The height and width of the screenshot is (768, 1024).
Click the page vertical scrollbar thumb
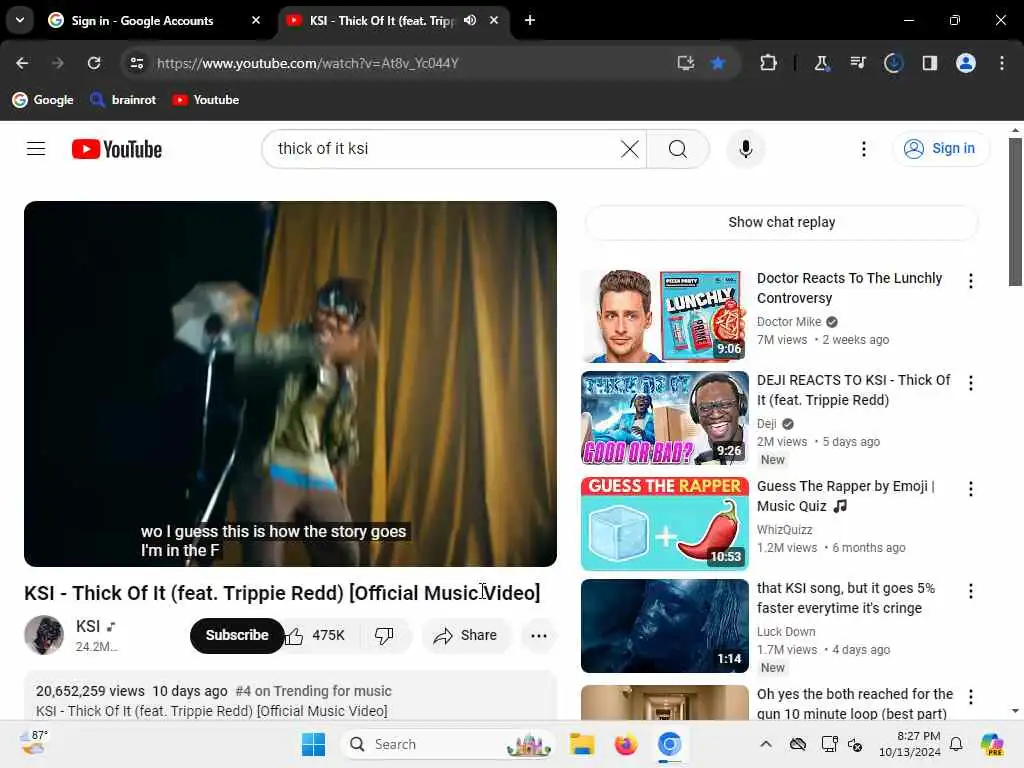[1015, 212]
